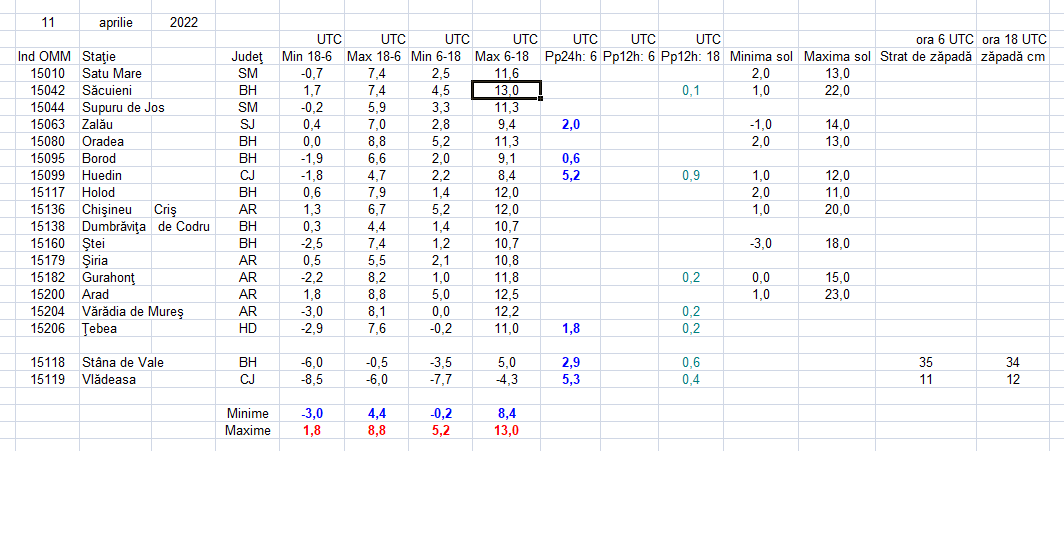Select the day cell containing 11
1064x540 pixels.
(48, 22)
